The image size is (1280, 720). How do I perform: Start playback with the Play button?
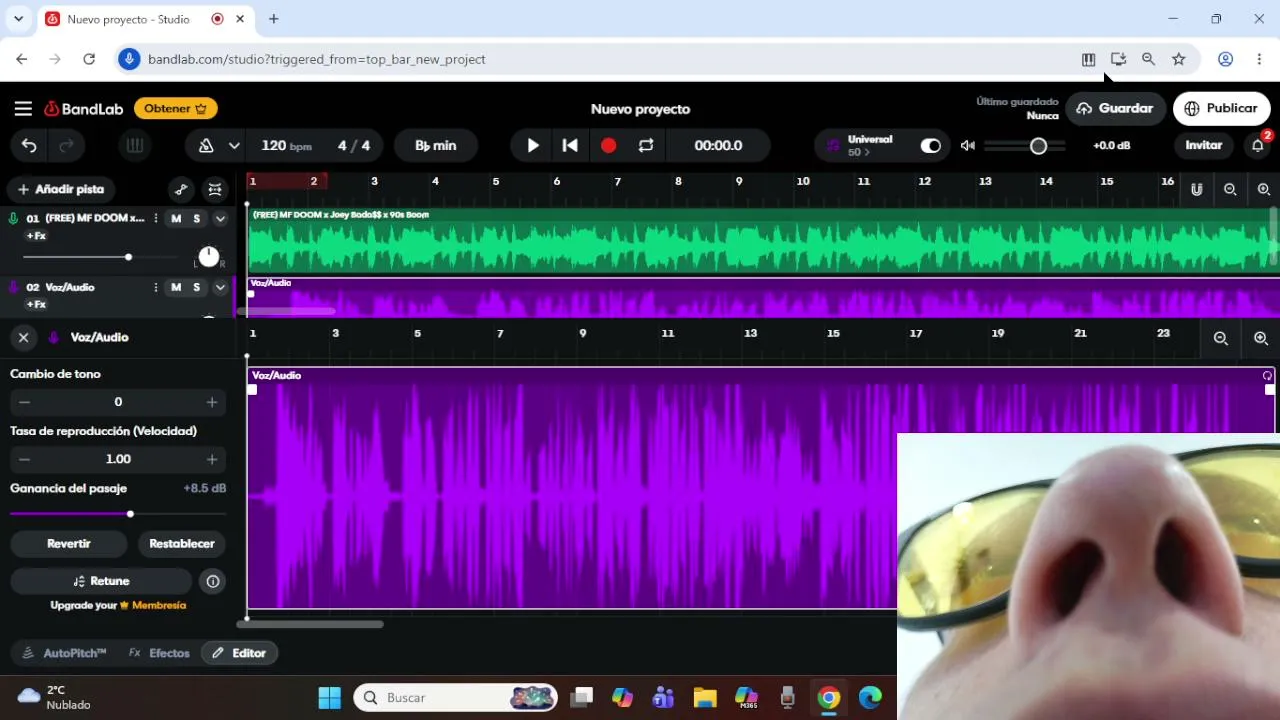(x=533, y=146)
